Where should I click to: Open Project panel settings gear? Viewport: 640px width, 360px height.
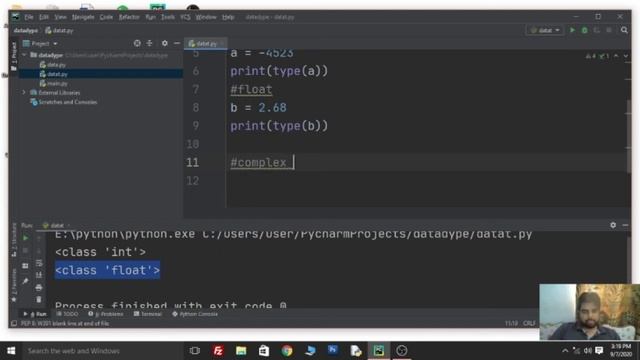(x=164, y=43)
